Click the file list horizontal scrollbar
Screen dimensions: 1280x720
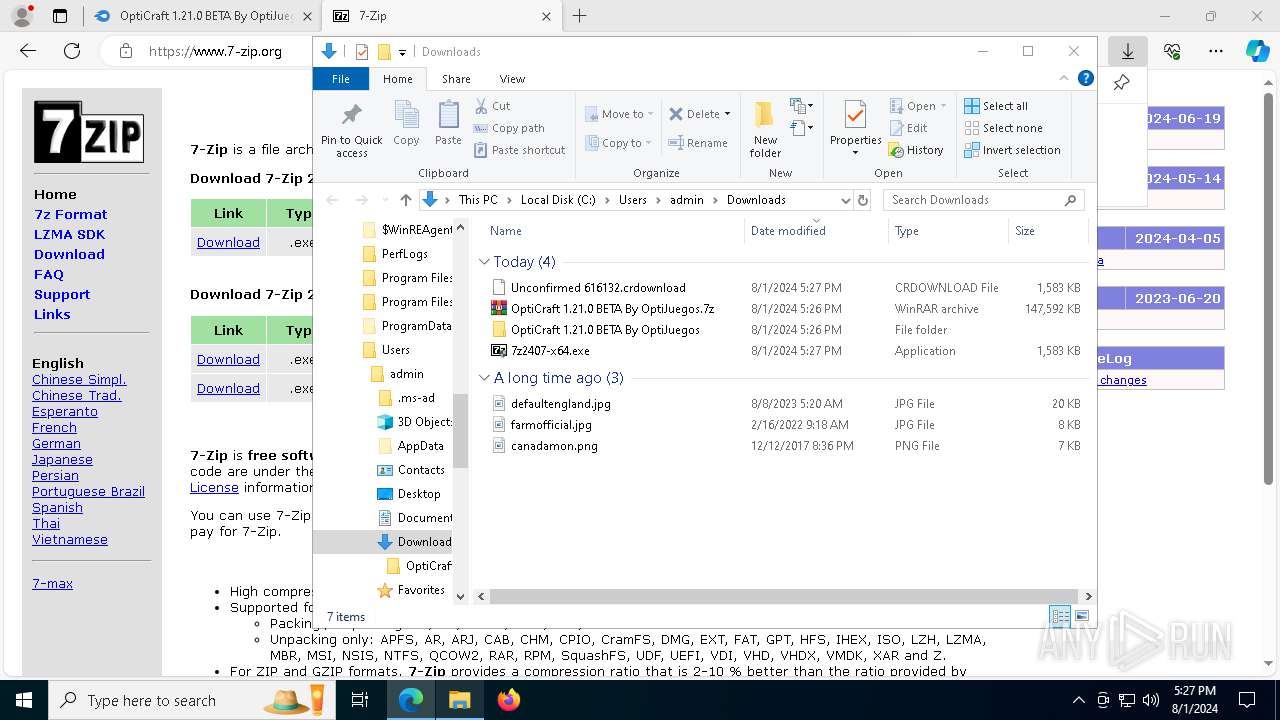tap(784, 596)
